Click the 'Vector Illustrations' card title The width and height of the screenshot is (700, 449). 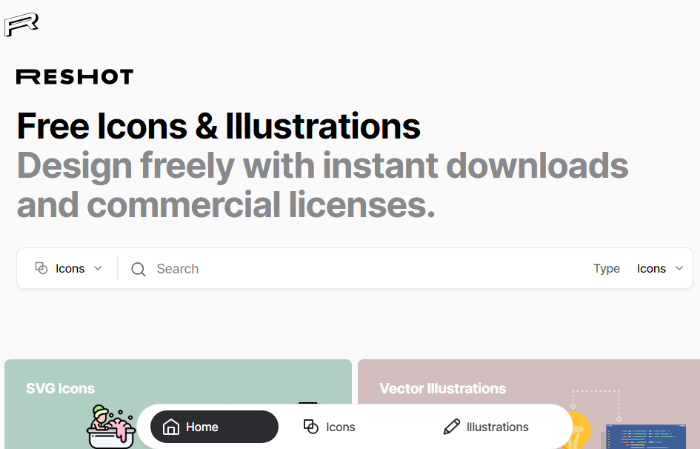442,388
